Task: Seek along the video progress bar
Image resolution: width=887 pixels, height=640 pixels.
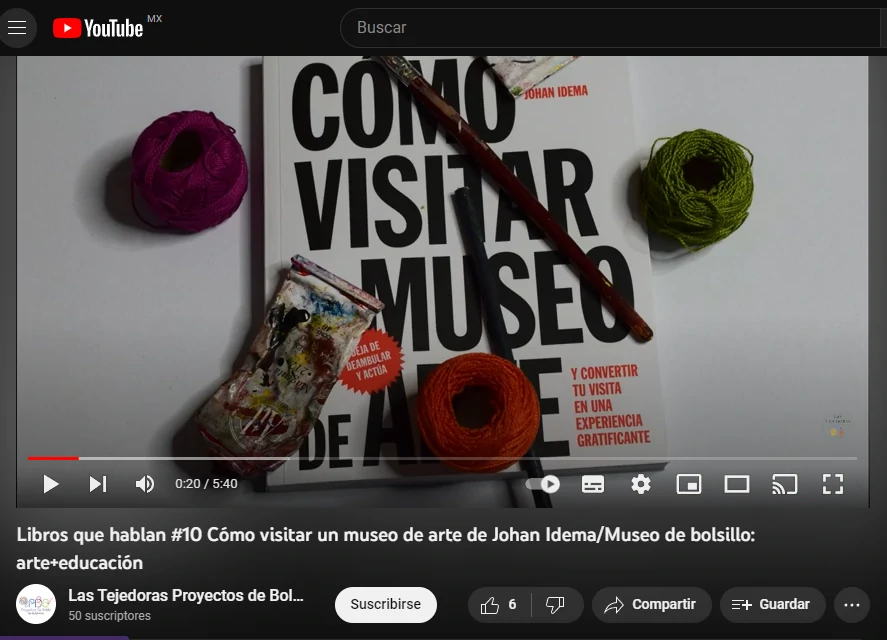Action: tap(442, 458)
